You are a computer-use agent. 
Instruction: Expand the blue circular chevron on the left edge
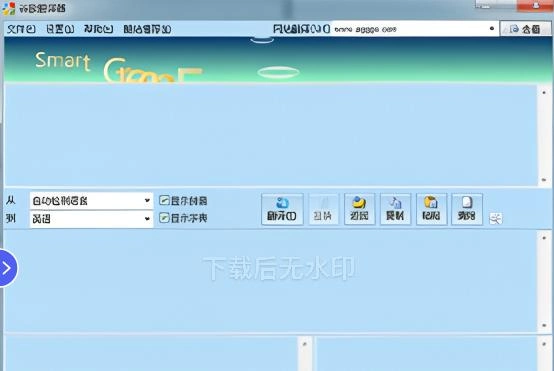7,268
